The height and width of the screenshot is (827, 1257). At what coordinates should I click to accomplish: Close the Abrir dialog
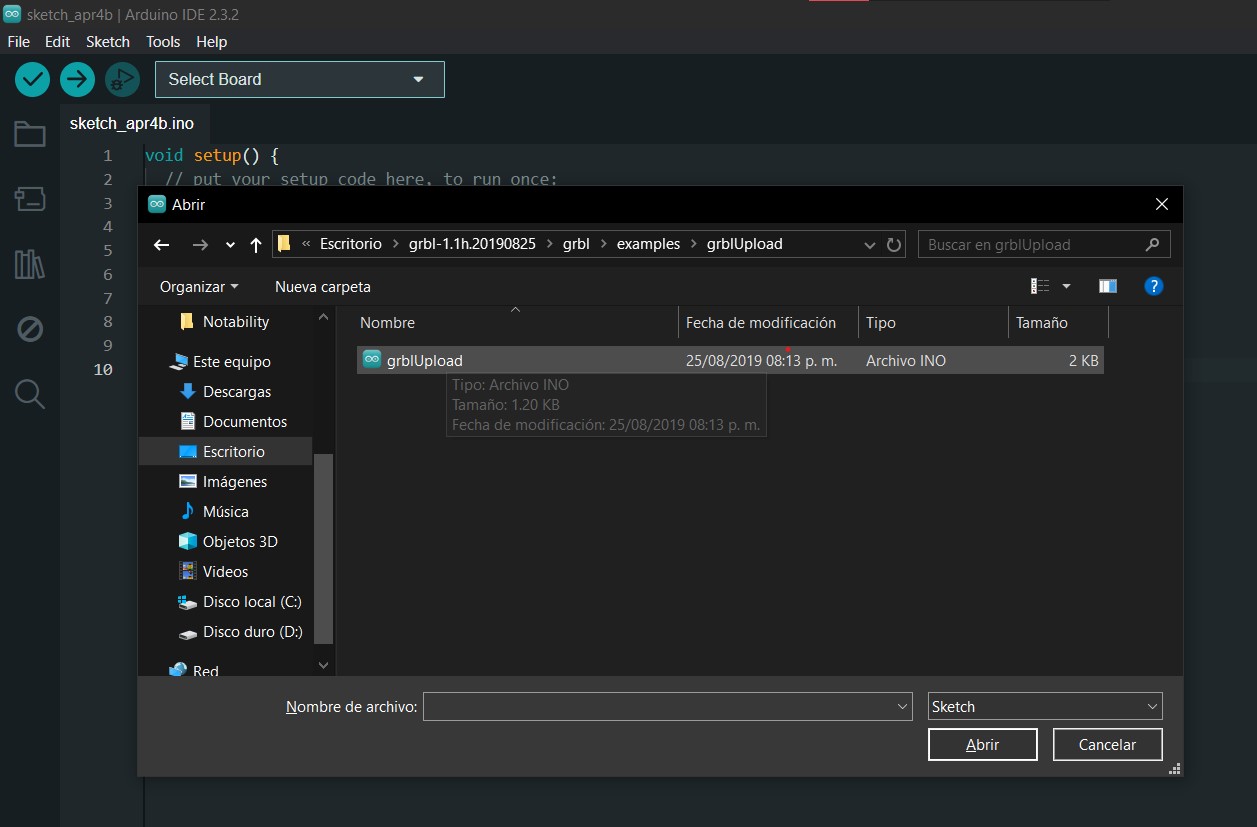pyautogui.click(x=1161, y=204)
